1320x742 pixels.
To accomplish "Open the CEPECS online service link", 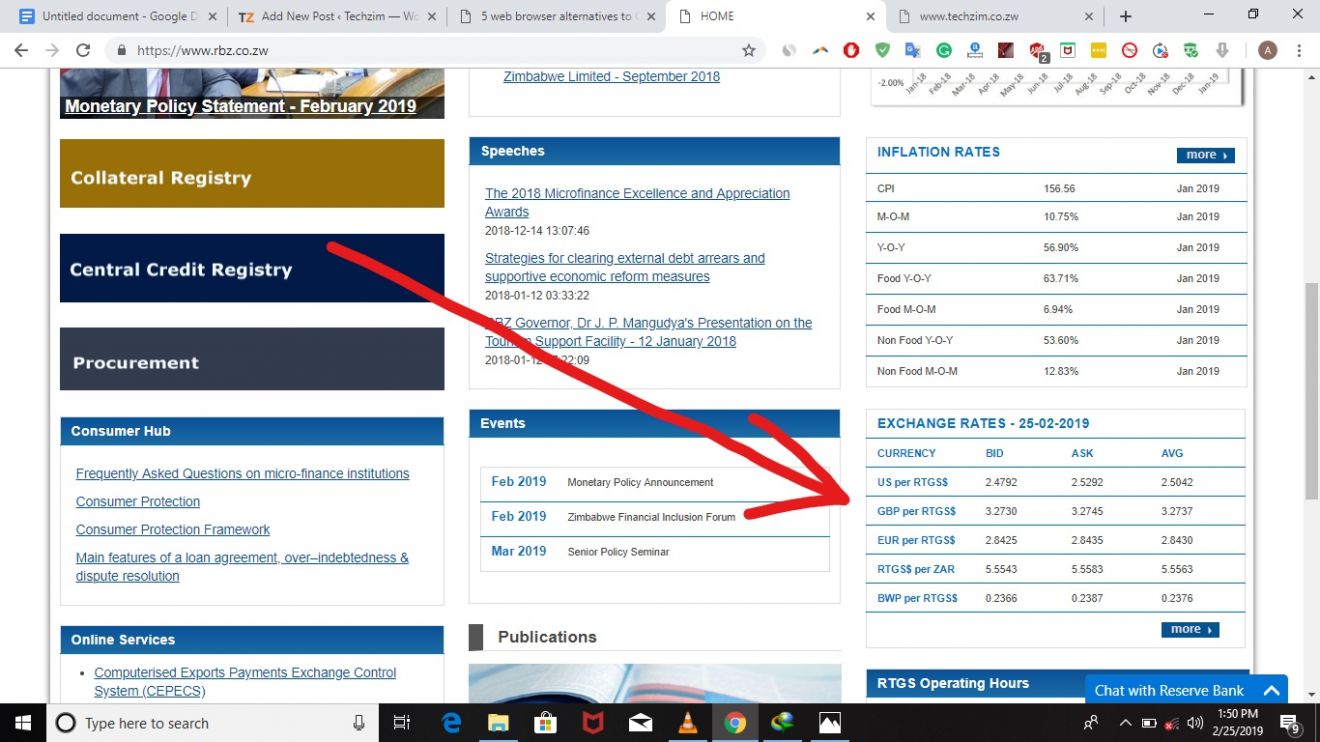I will (x=245, y=682).
